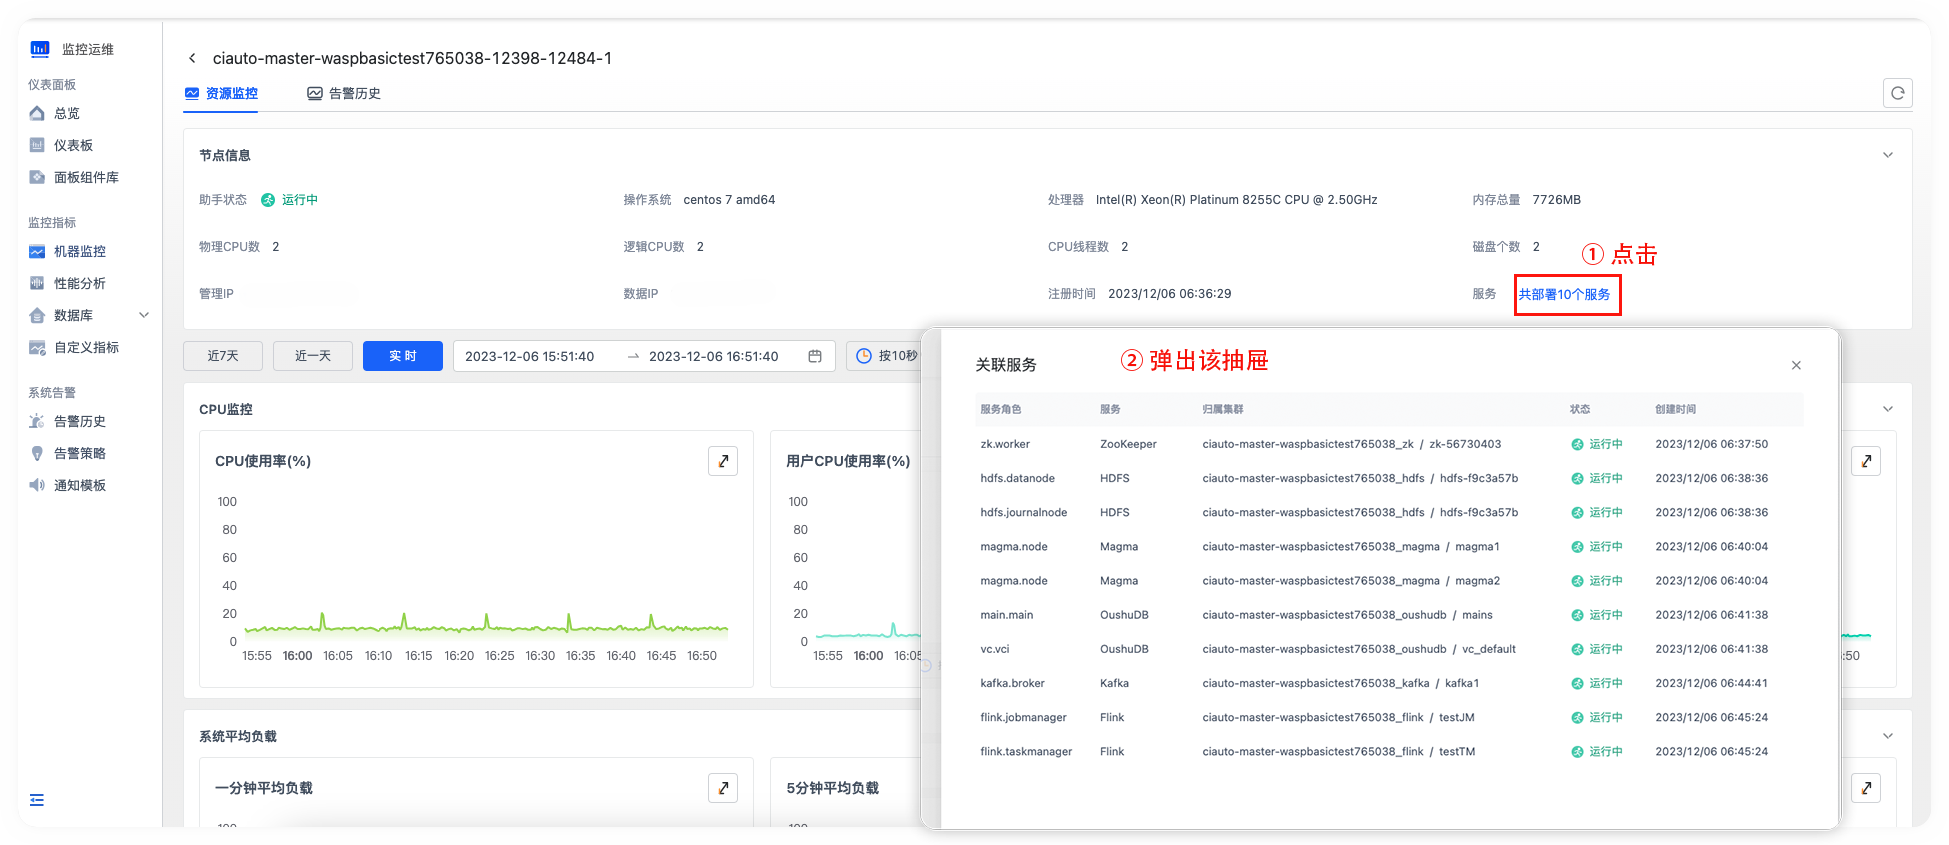Click the 服务角色 column header

[x=1001, y=410]
